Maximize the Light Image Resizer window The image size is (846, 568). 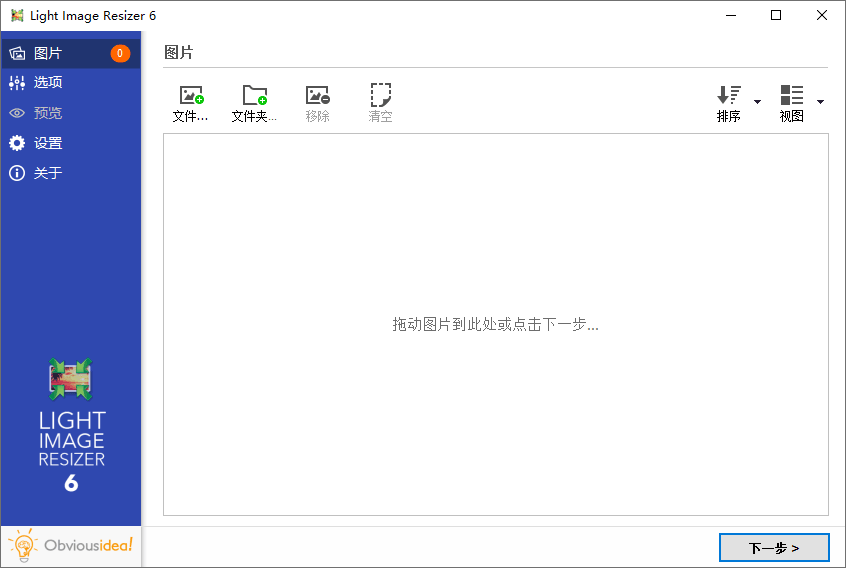click(x=776, y=16)
